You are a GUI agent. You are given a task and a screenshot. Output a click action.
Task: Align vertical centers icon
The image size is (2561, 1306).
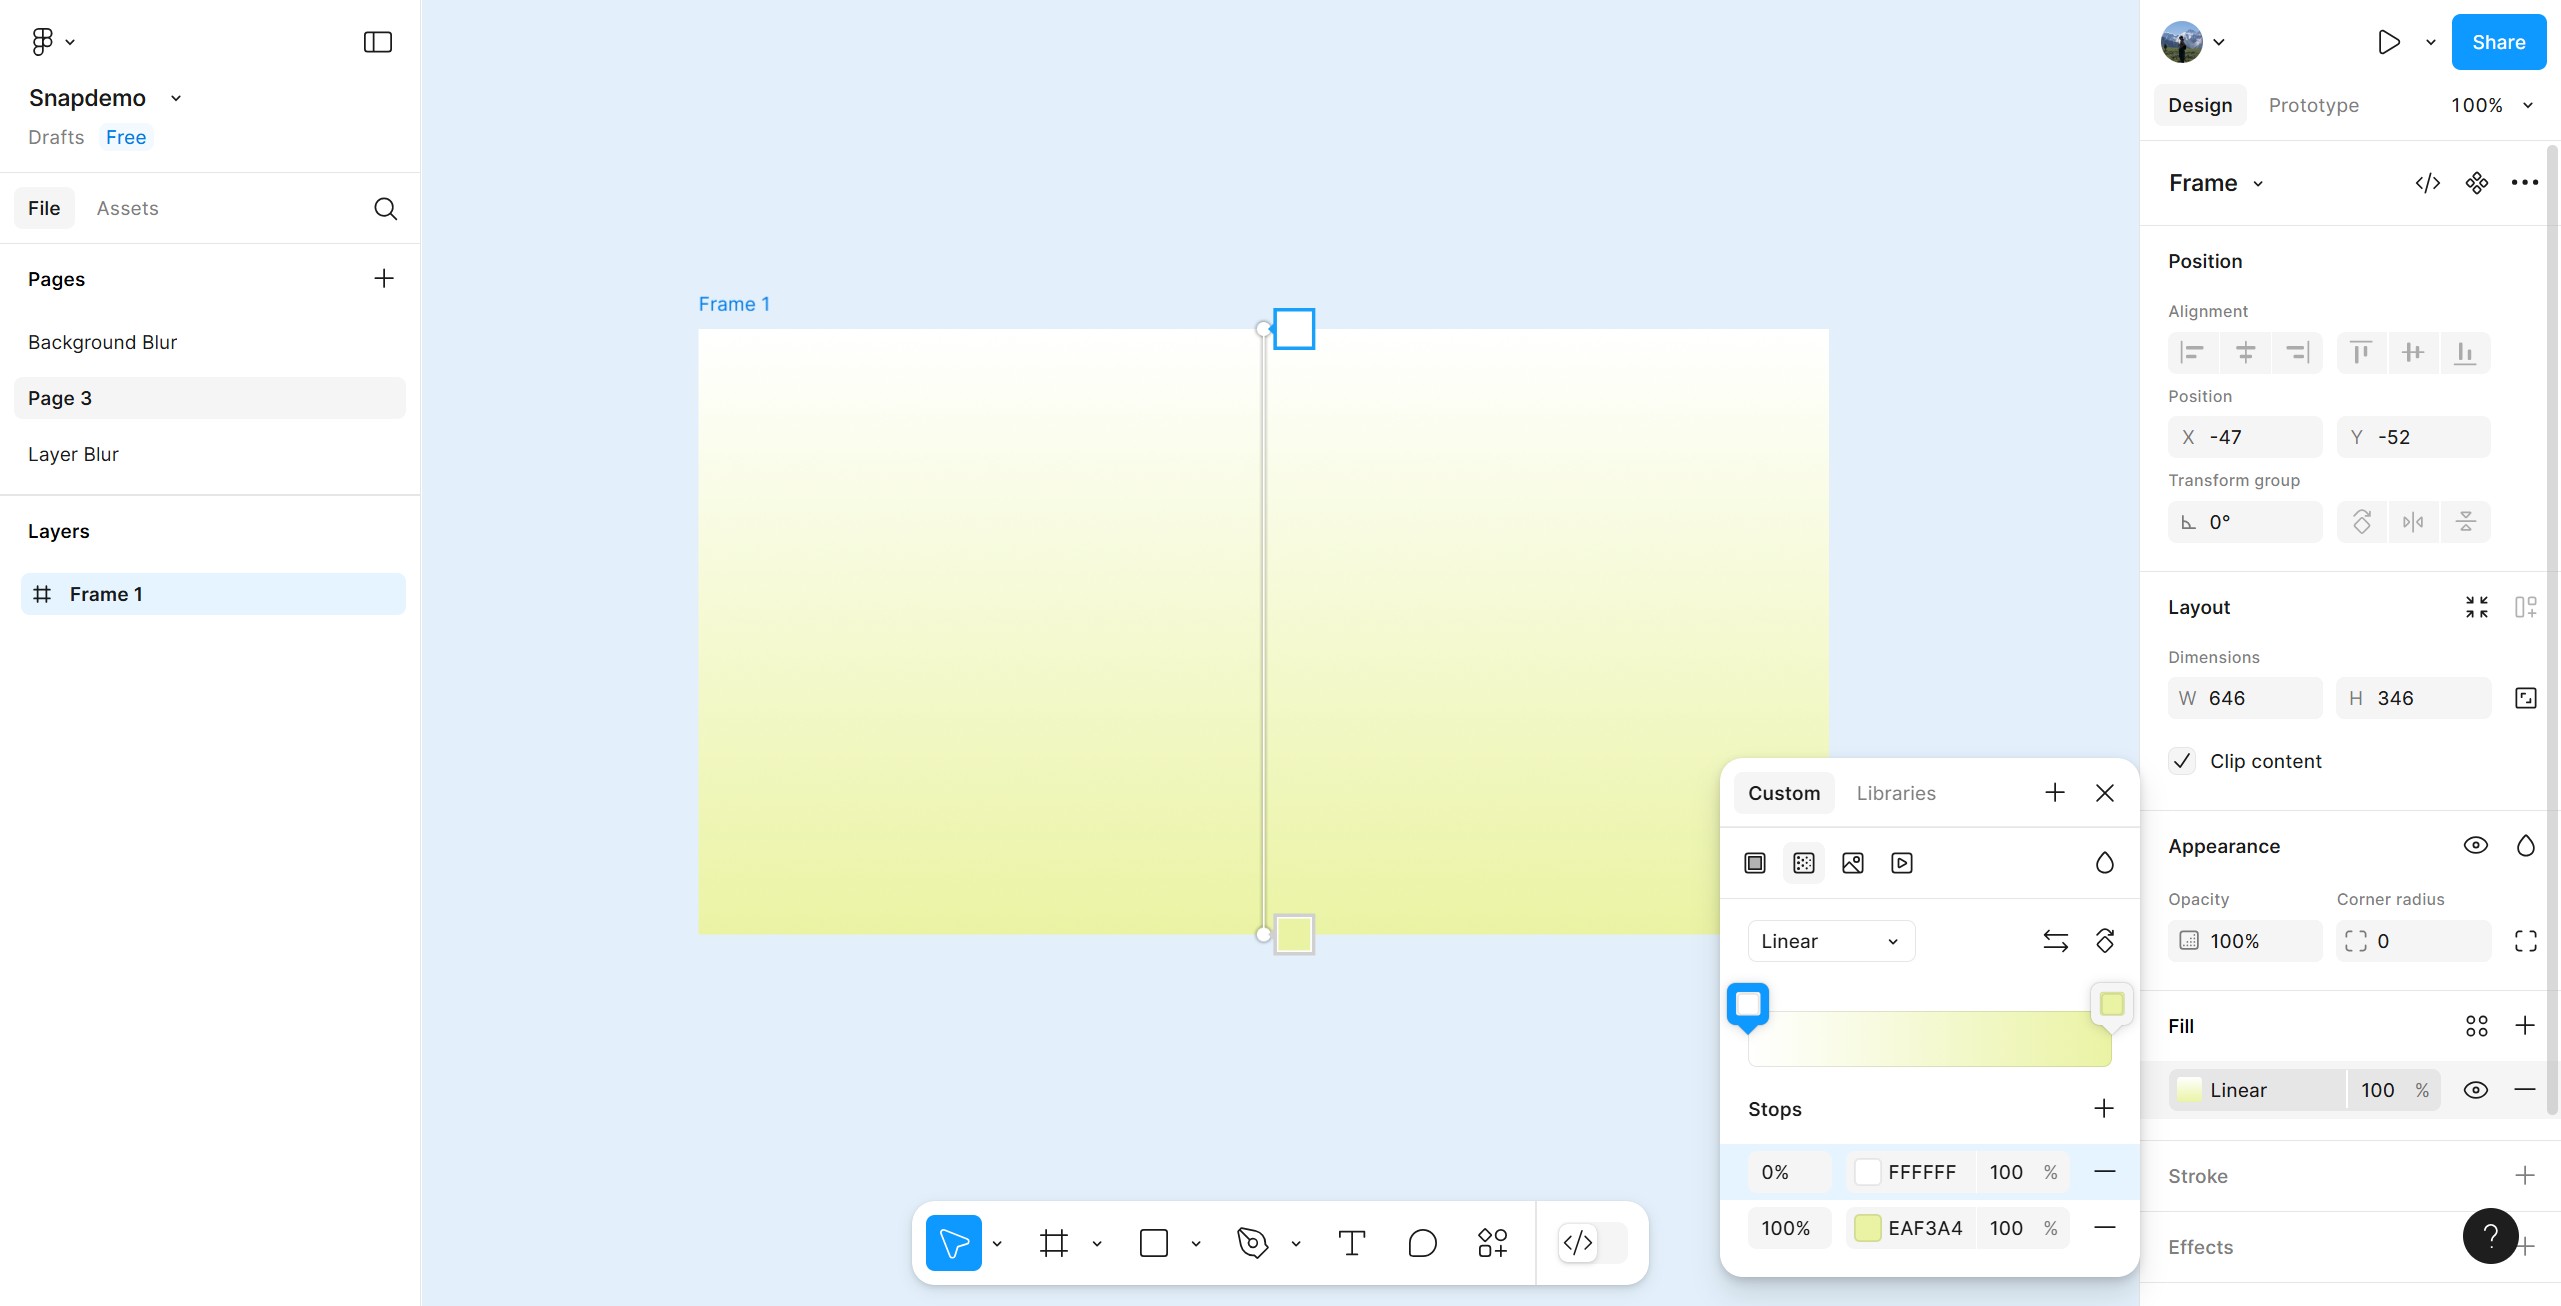pyautogui.click(x=2413, y=352)
